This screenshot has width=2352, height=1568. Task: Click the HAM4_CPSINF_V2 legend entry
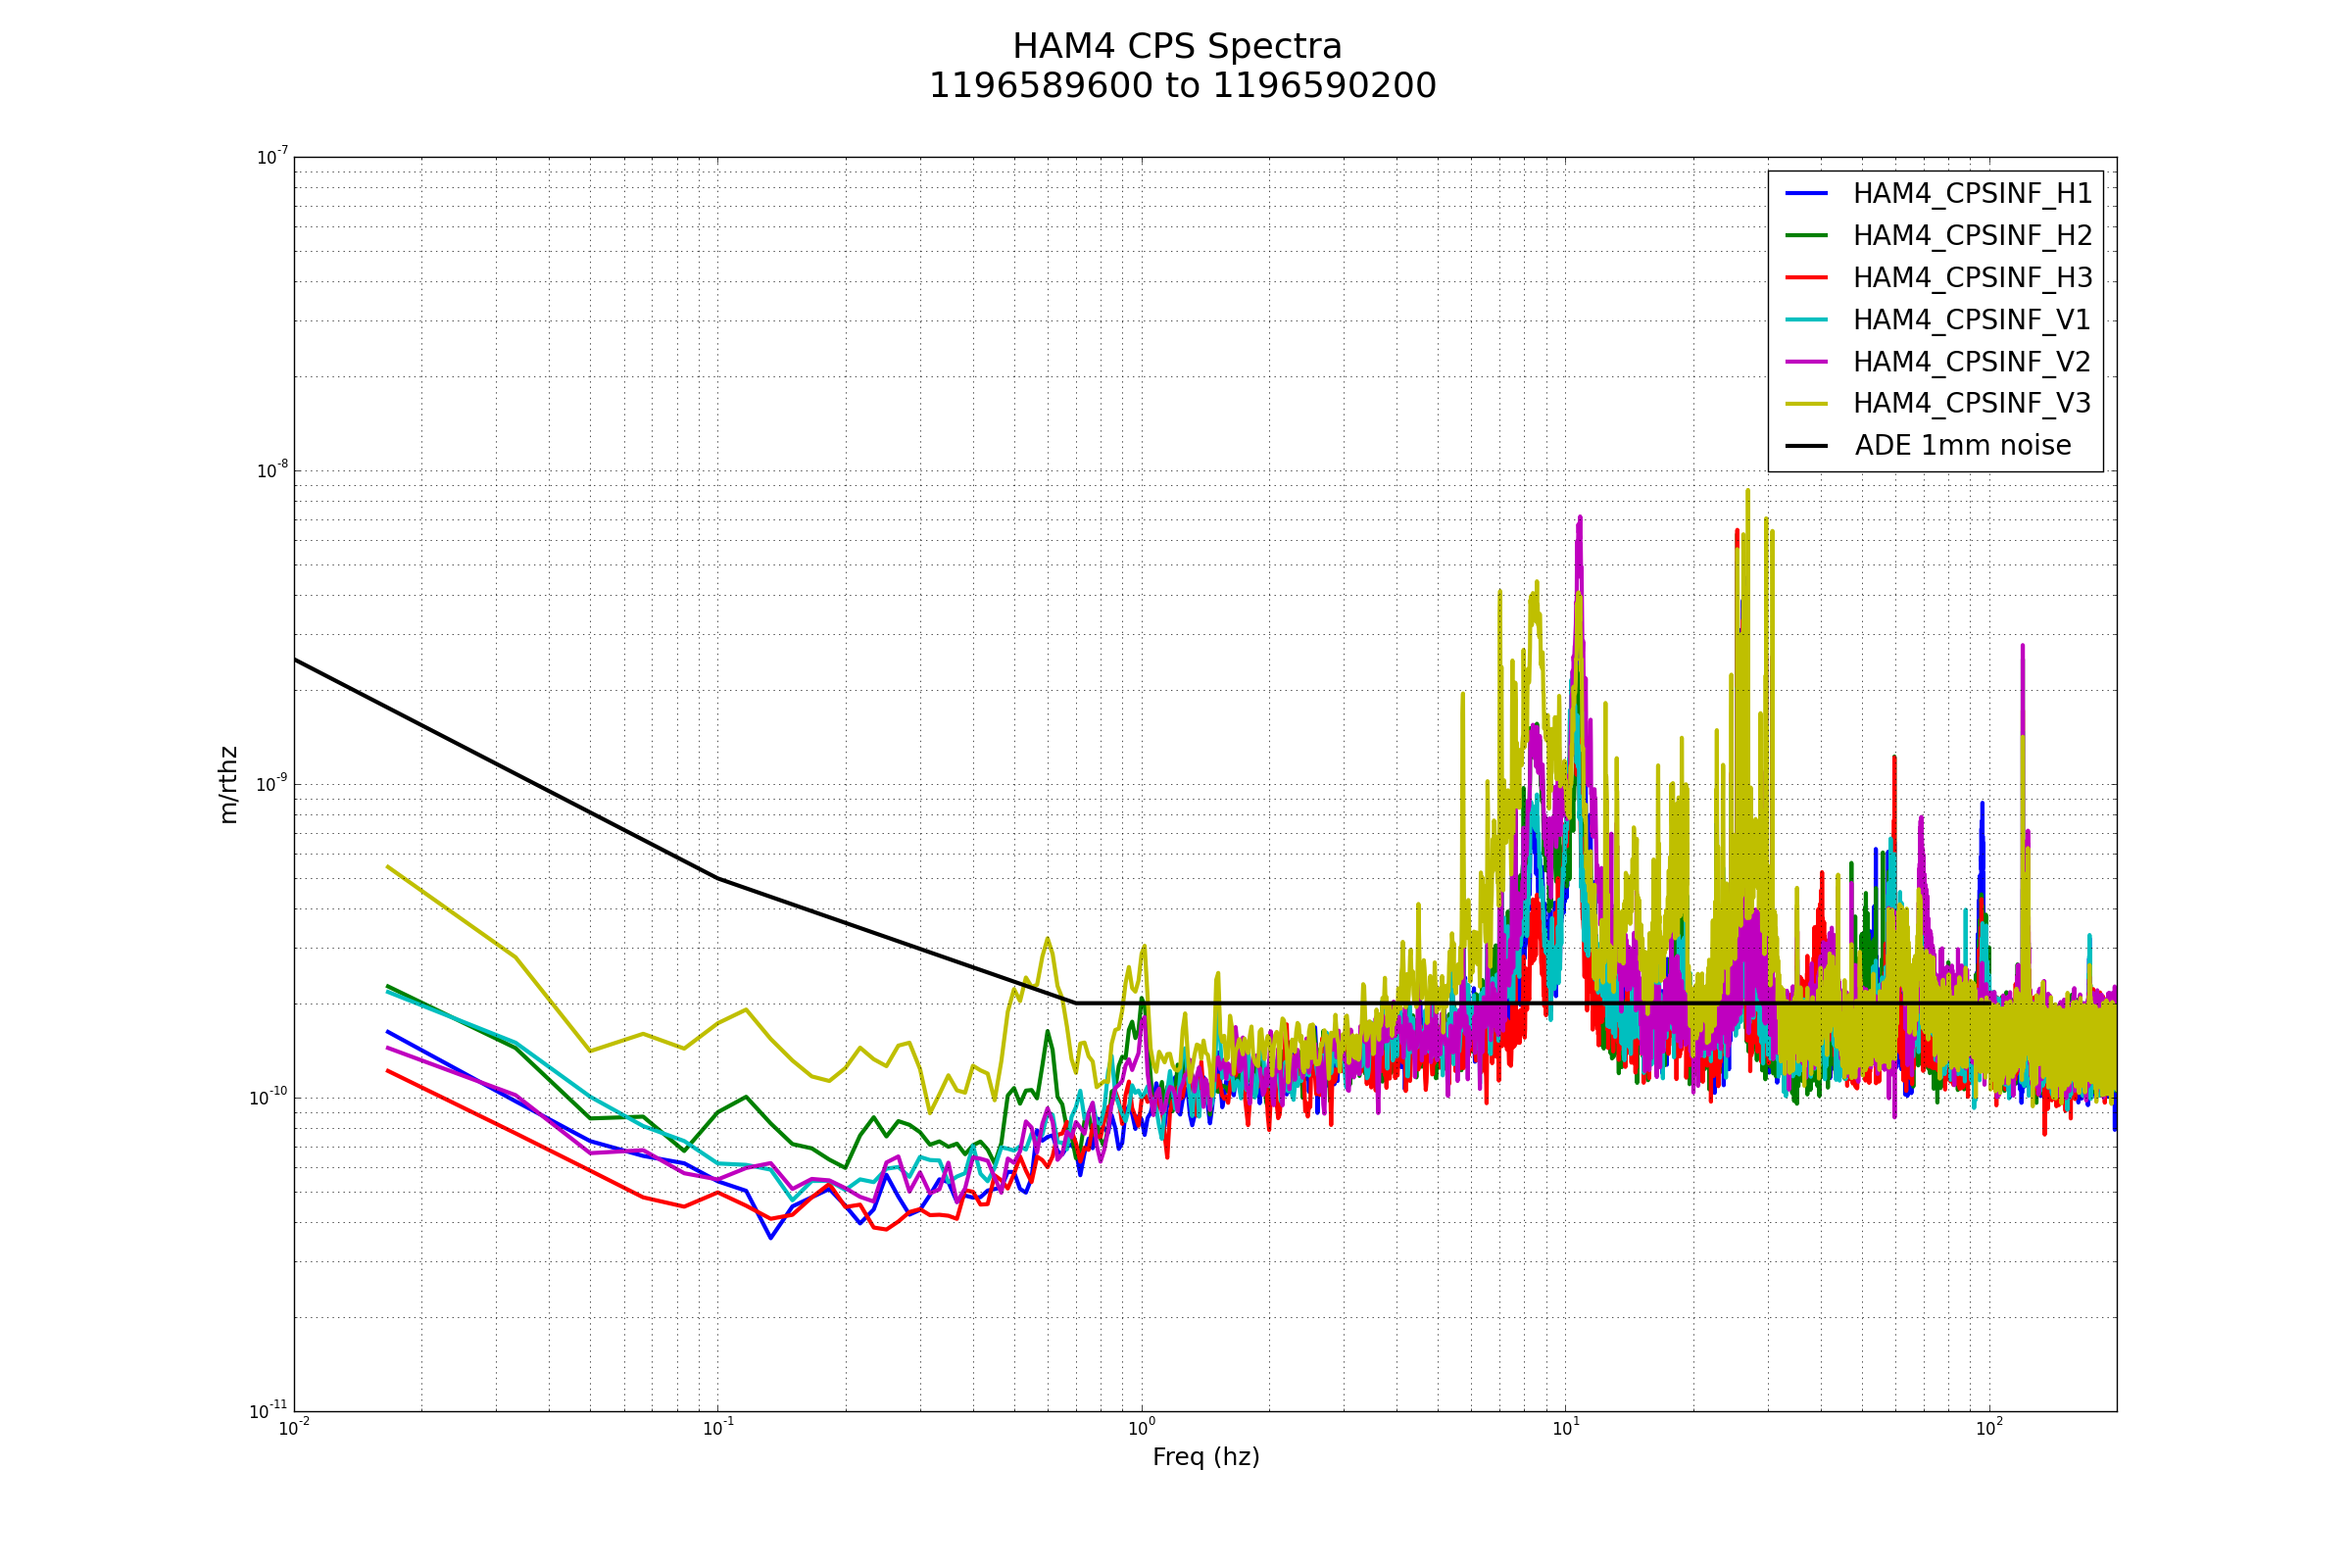tap(1971, 362)
